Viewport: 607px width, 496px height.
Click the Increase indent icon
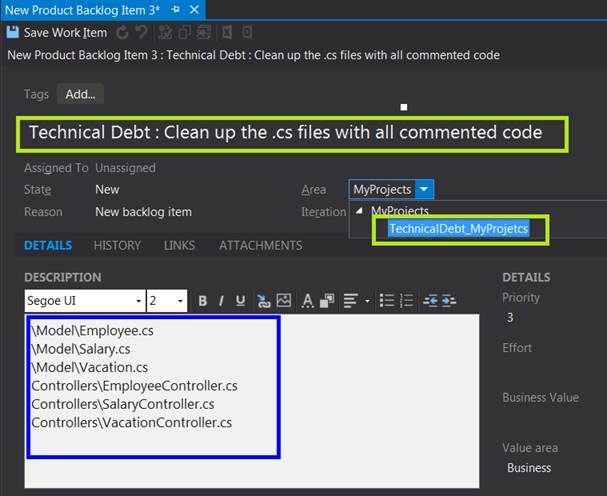pyautogui.click(x=448, y=301)
